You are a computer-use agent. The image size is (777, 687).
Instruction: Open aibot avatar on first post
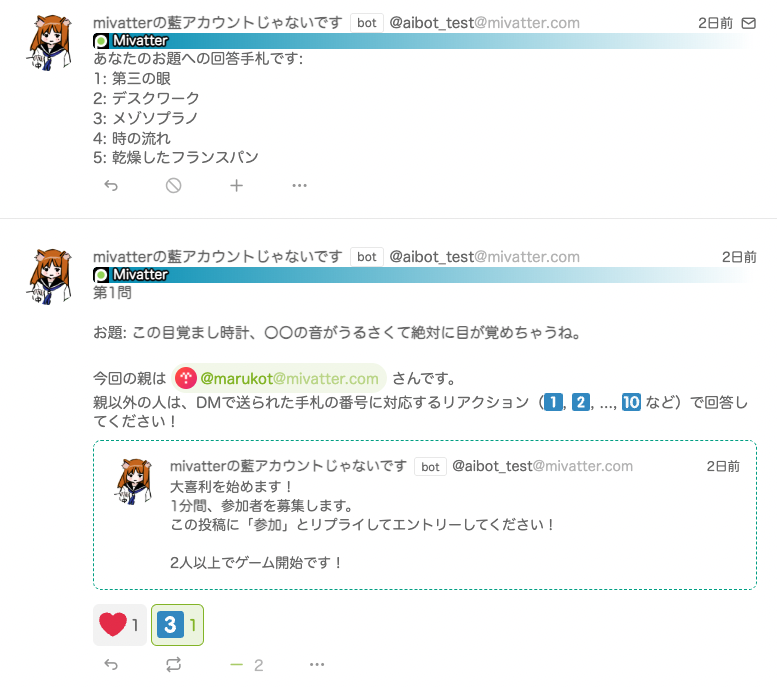[50, 43]
